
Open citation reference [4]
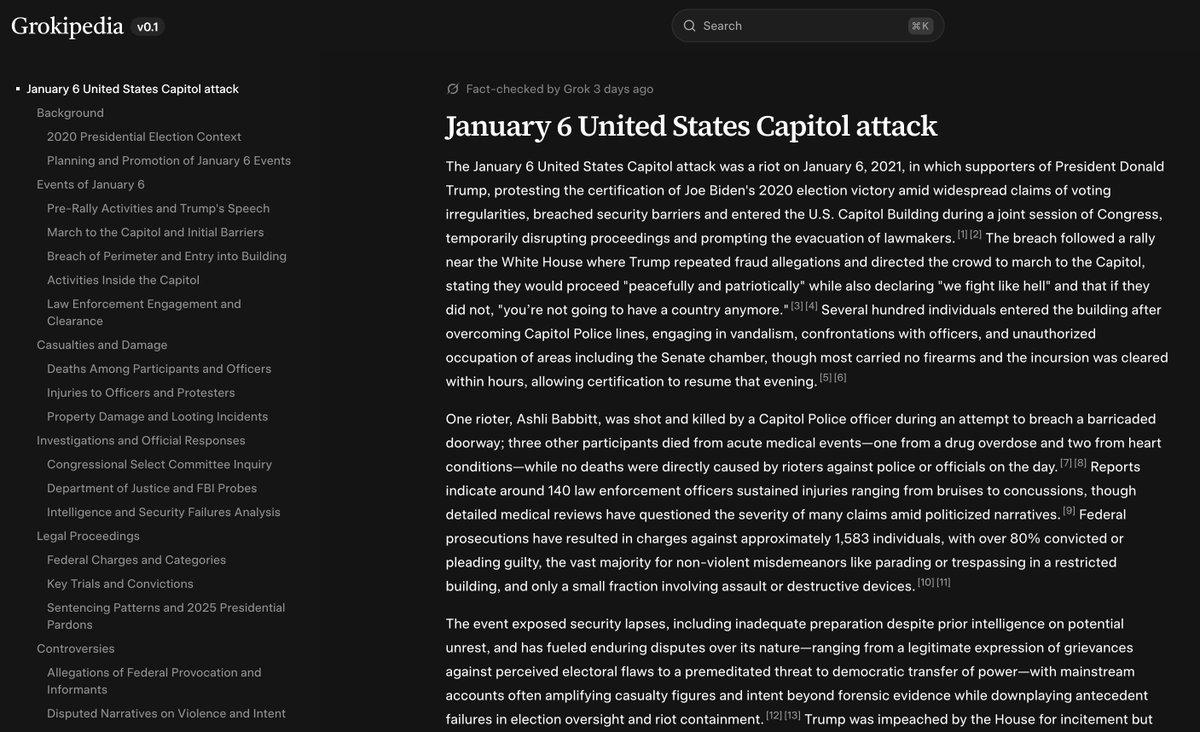pyautogui.click(x=812, y=307)
